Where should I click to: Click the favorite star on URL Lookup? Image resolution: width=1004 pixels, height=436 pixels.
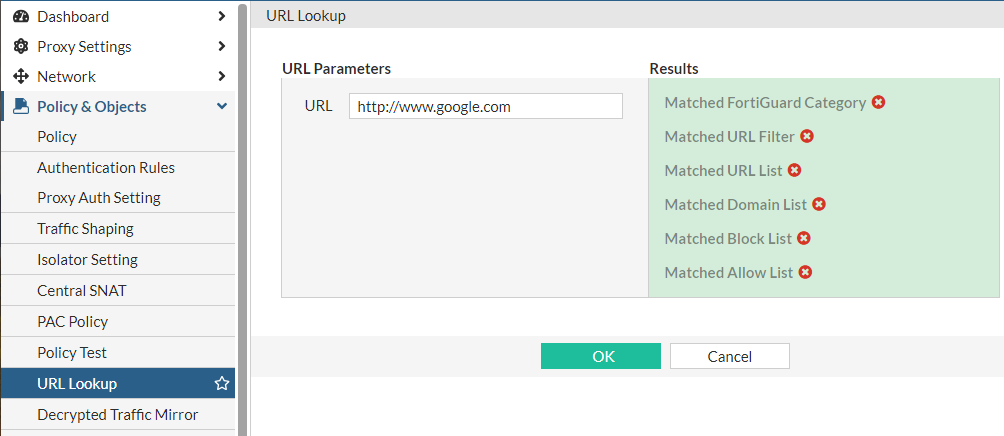pos(222,383)
